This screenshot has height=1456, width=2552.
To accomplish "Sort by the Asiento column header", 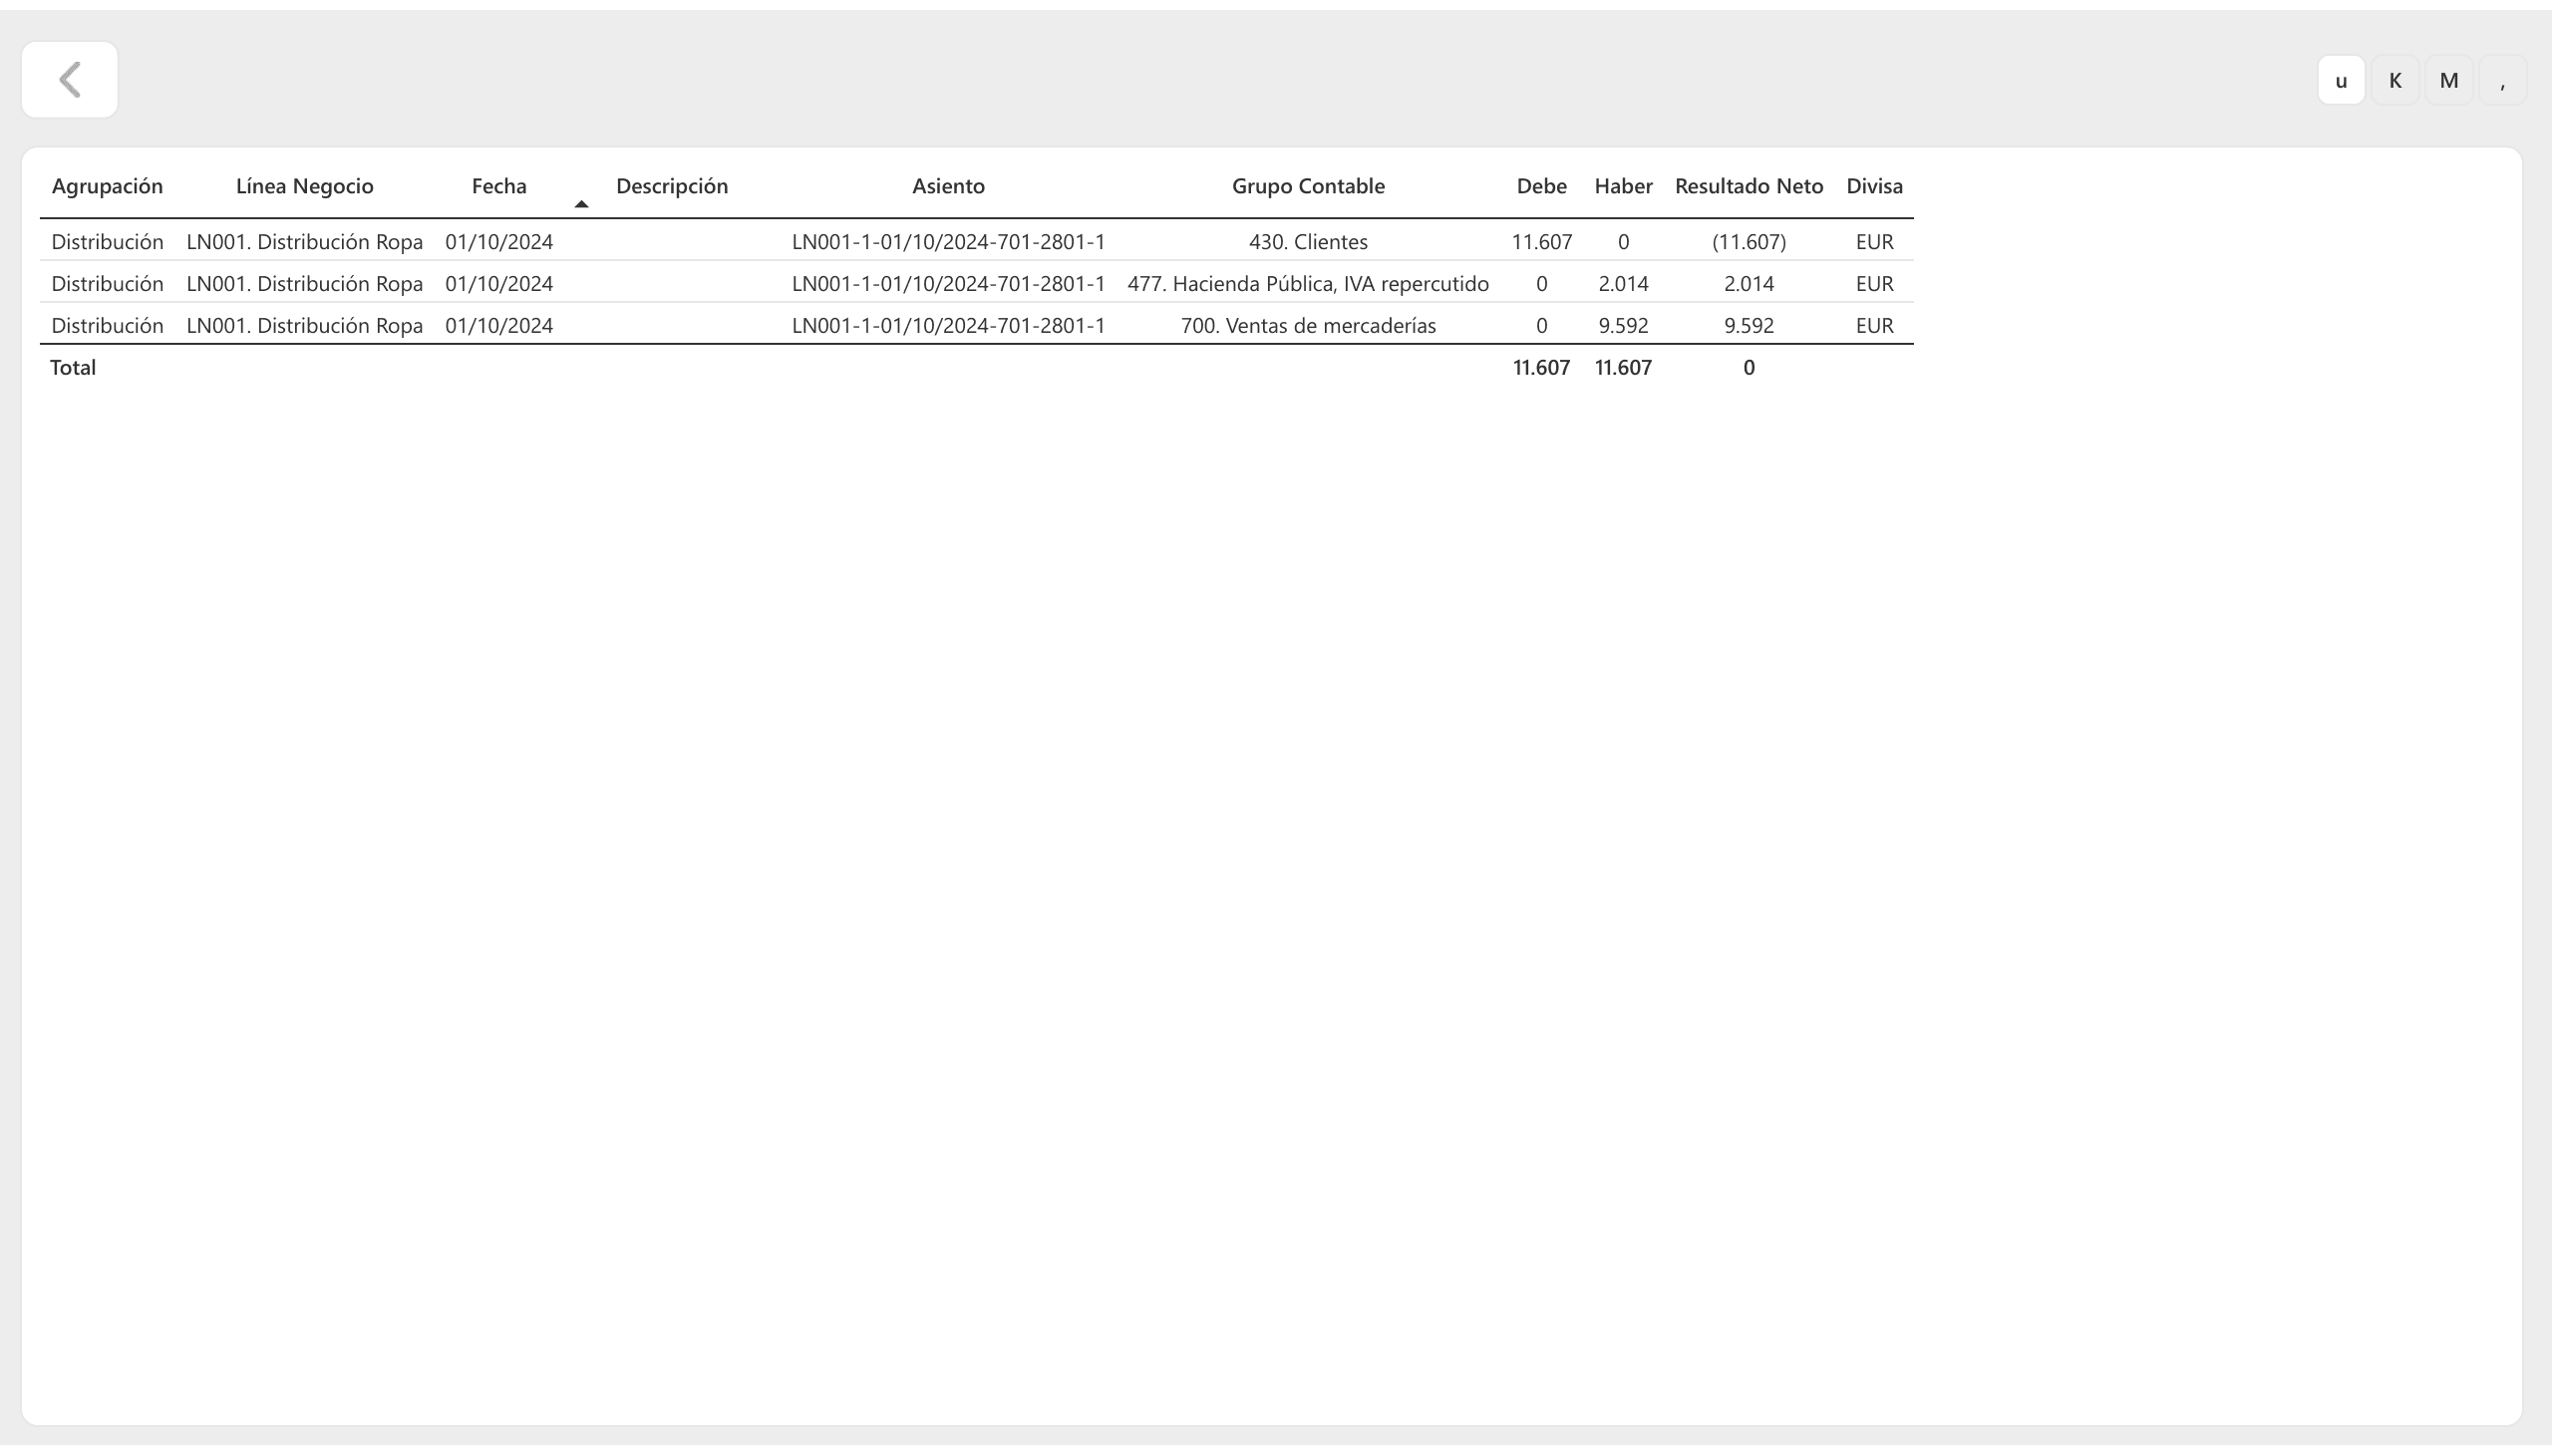I will [x=948, y=186].
